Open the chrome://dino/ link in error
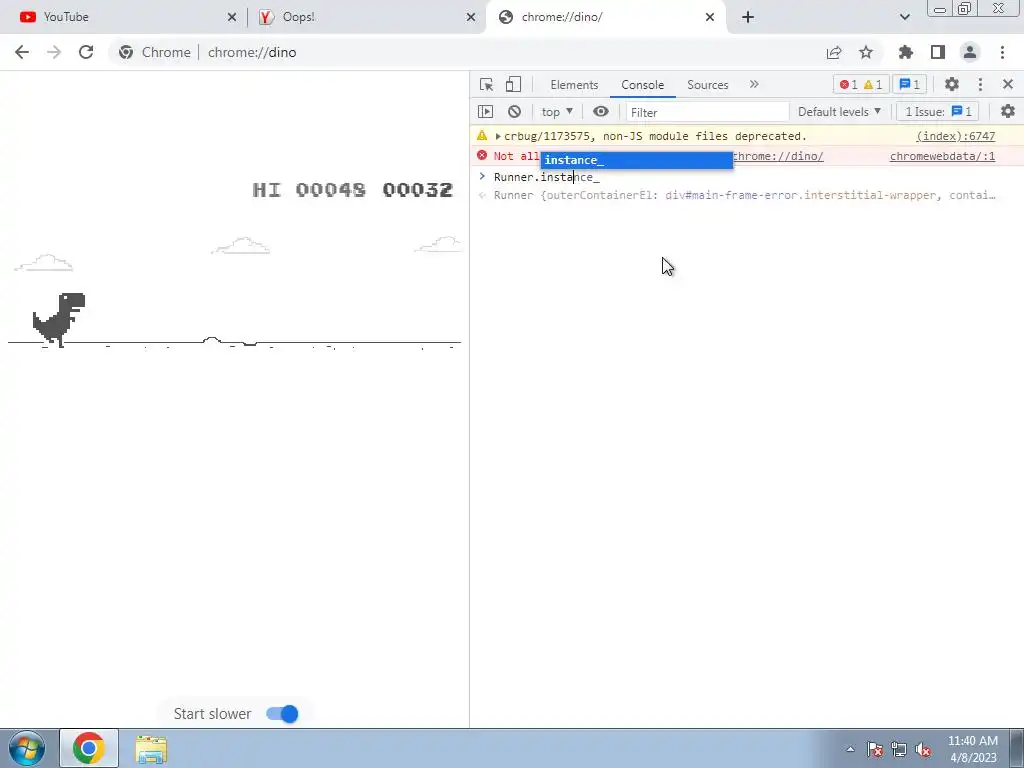 click(x=778, y=156)
